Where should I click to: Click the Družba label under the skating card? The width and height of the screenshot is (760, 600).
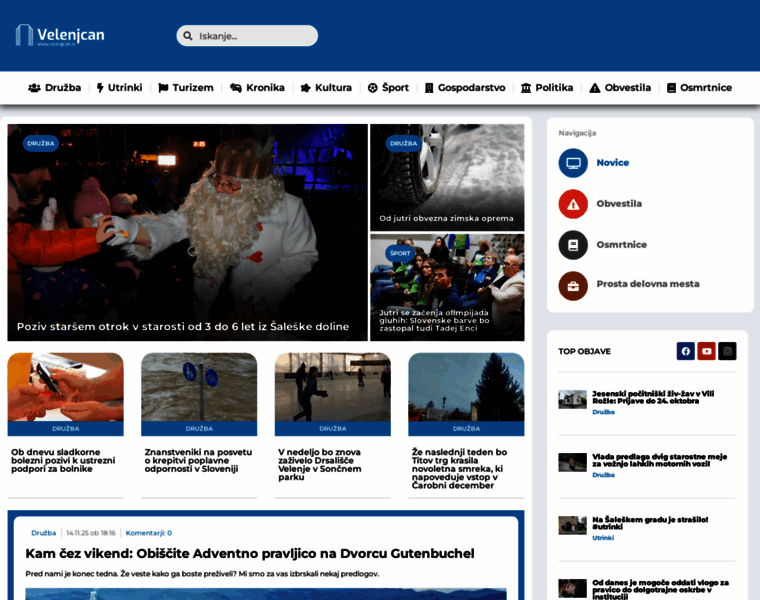332,428
